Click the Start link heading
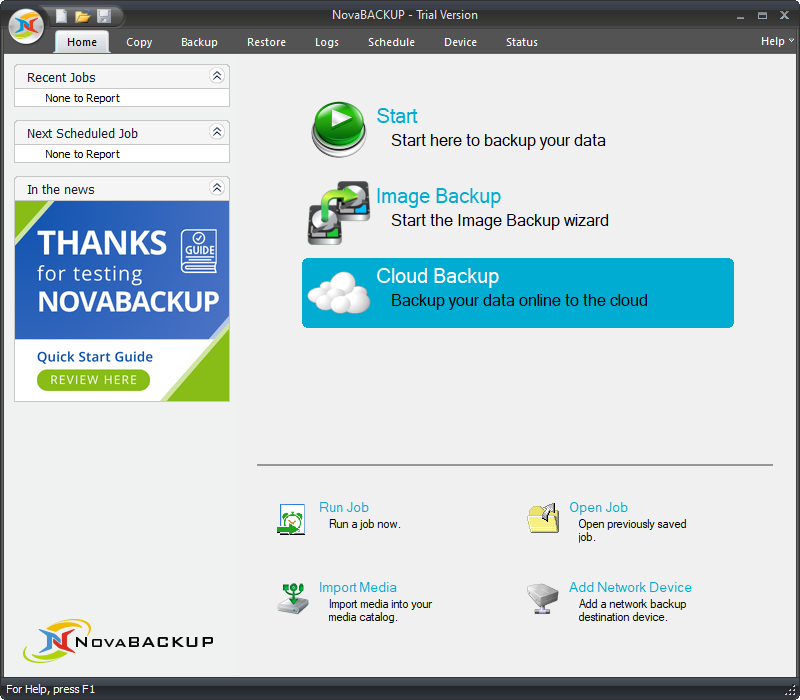This screenshot has height=700, width=800. [396, 116]
